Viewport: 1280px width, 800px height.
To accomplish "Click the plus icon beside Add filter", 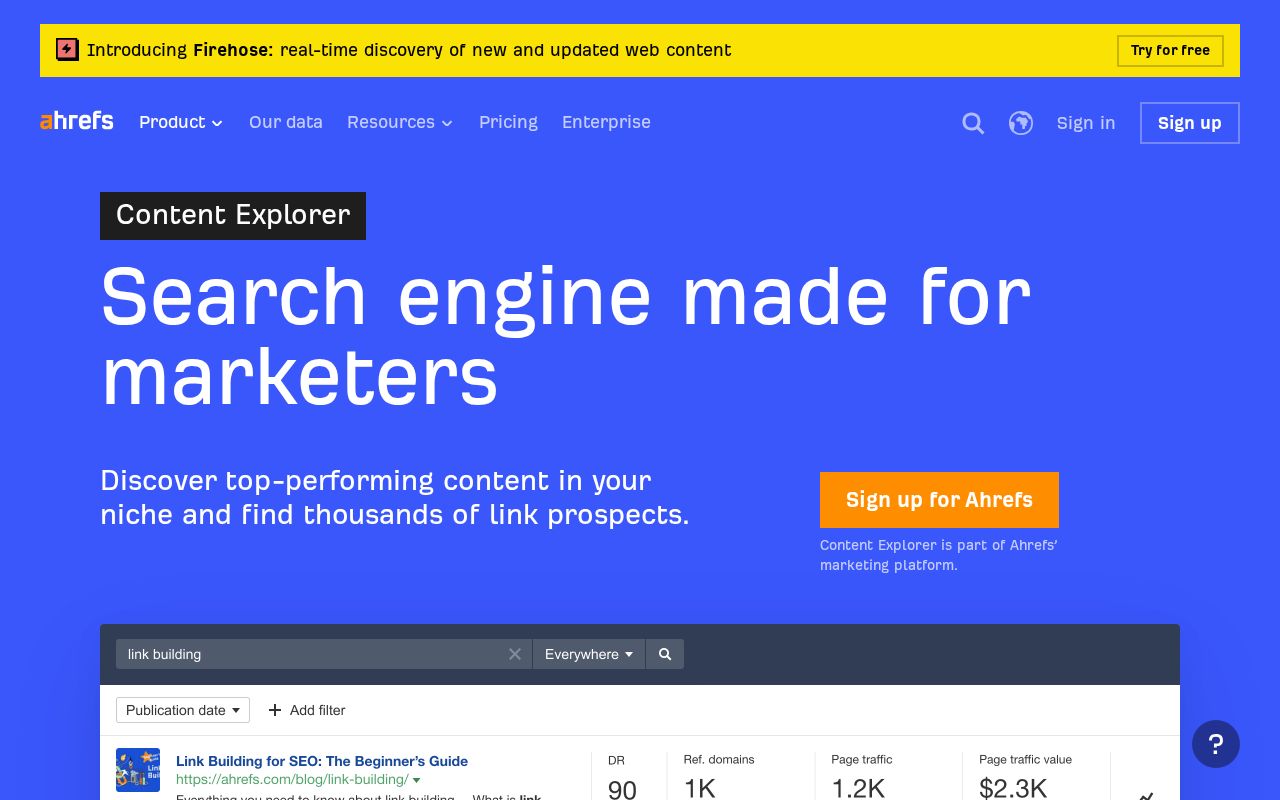I will click(x=275, y=710).
